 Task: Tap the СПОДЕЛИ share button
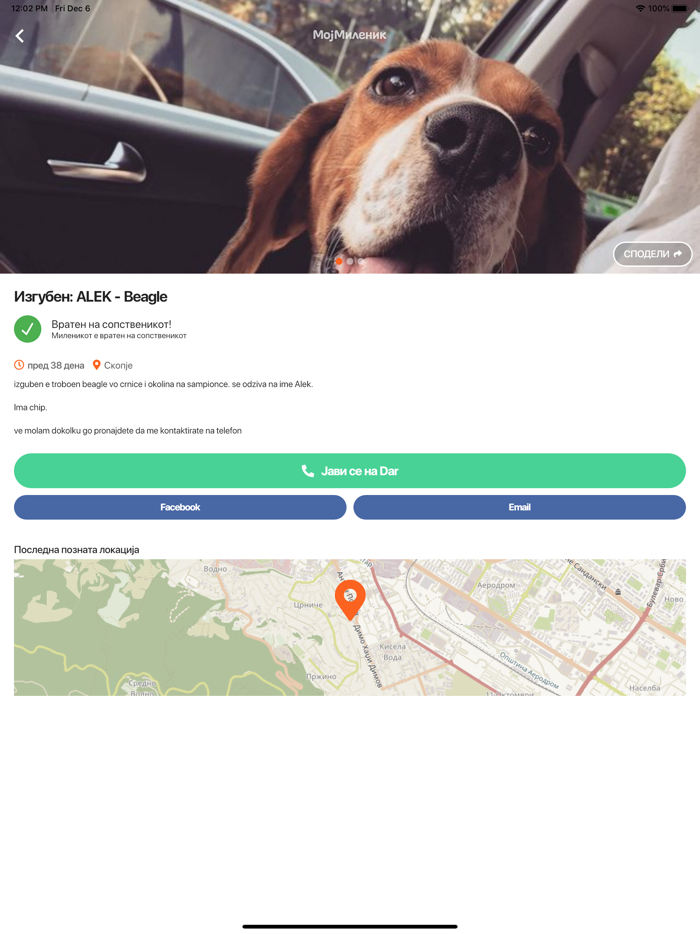pyautogui.click(x=652, y=254)
